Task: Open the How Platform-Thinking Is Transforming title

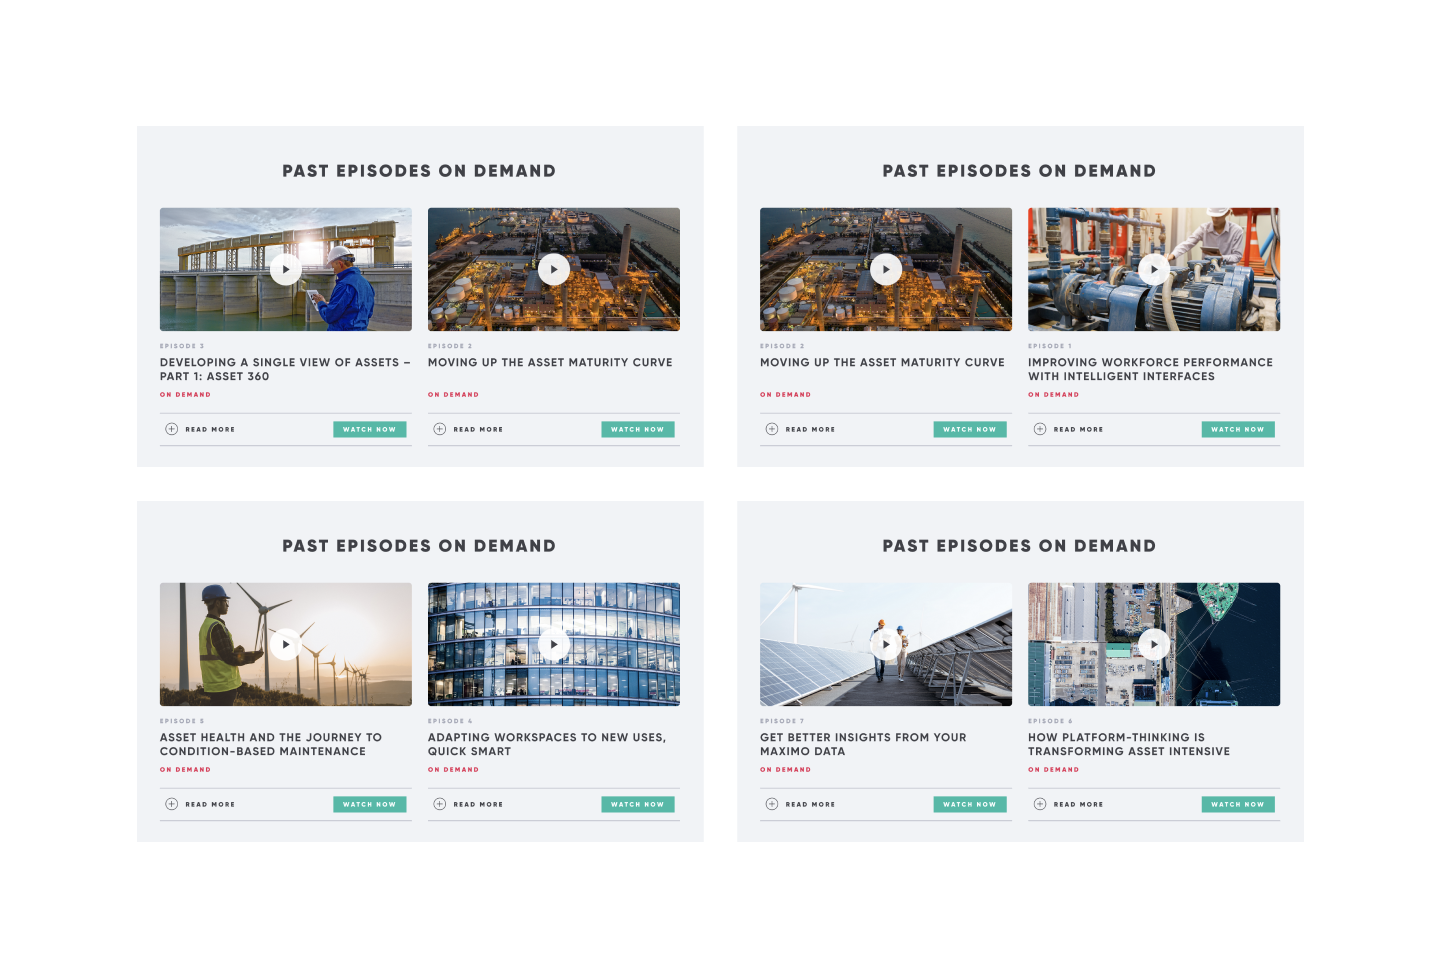Action: 1129,744
